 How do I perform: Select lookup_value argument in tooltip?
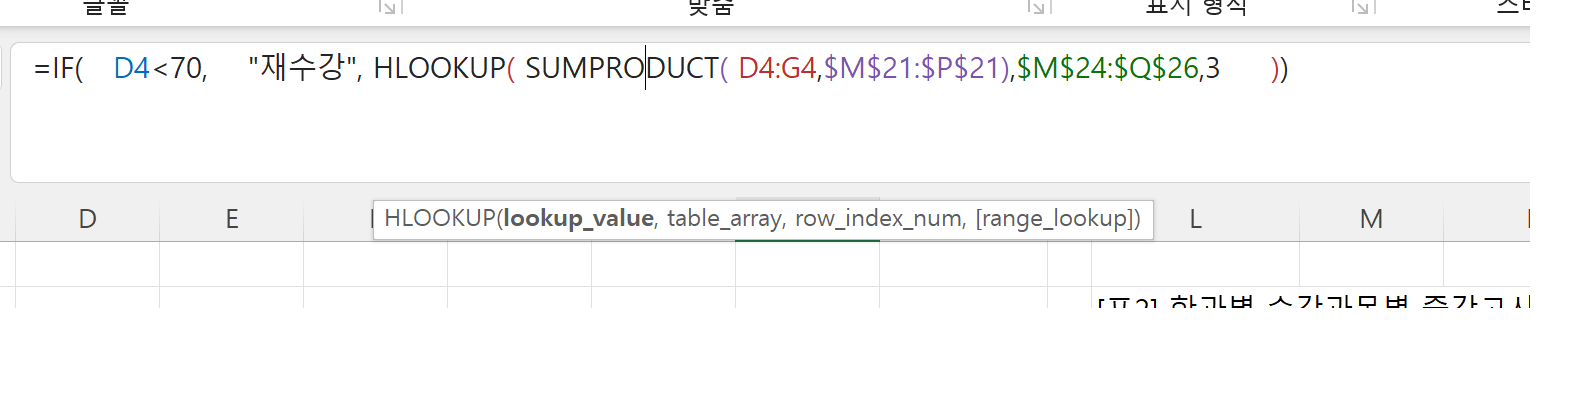pos(578,219)
